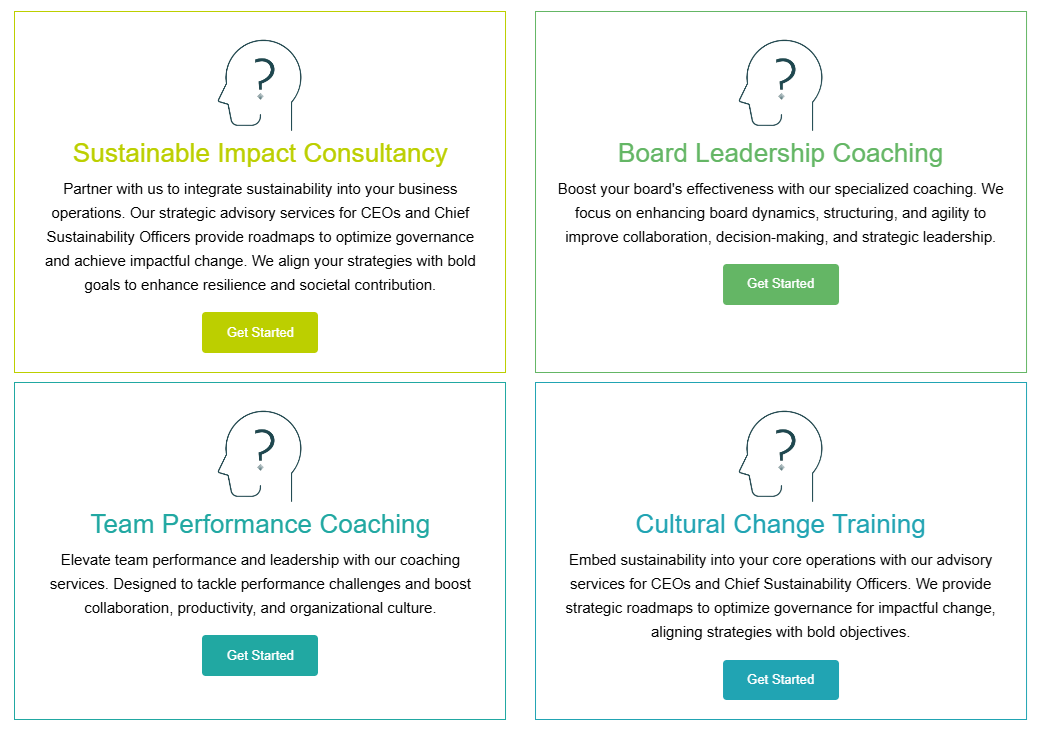This screenshot has width=1038, height=729.
Task: Select the paragraph starting 'Embed sustainability into your core'
Action: point(781,596)
